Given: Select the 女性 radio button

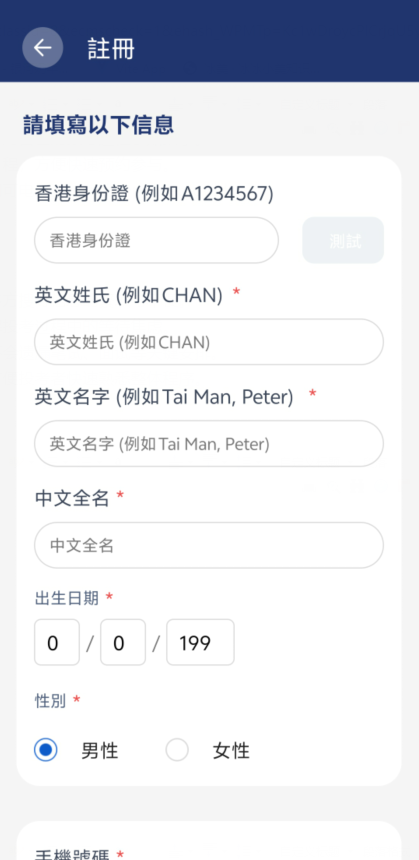Looking at the screenshot, I should (x=177, y=750).
